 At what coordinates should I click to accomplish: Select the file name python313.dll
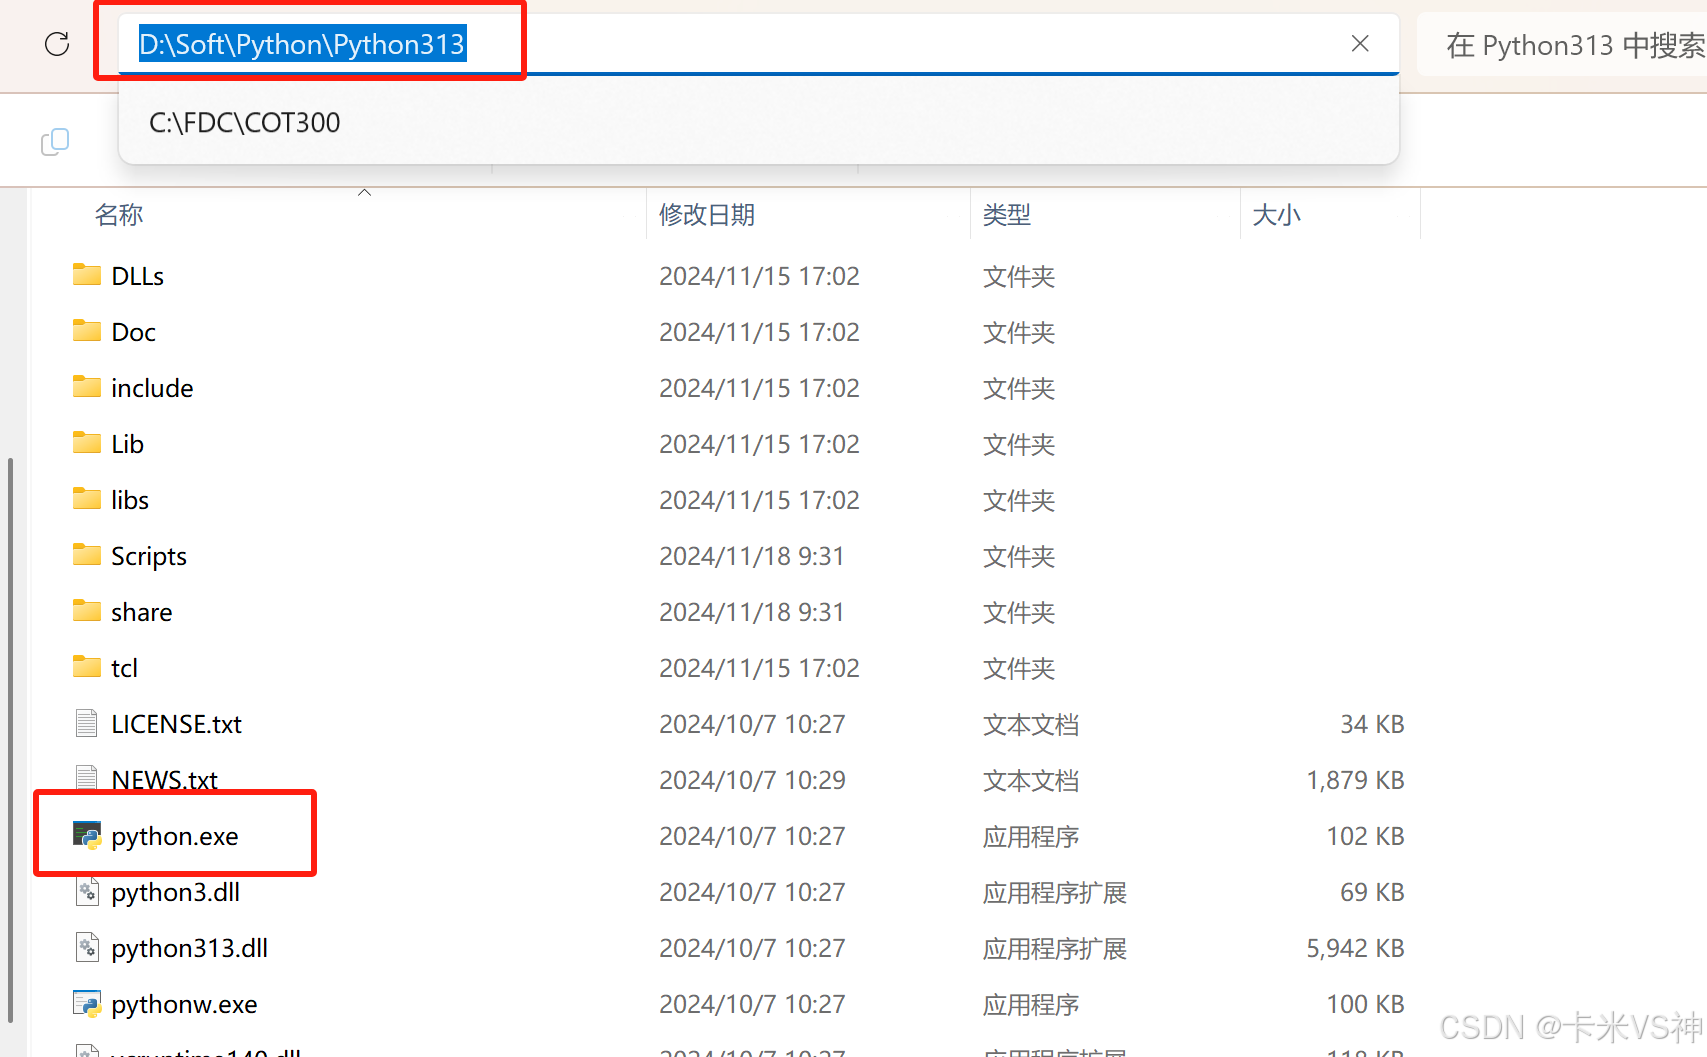pyautogui.click(x=190, y=948)
